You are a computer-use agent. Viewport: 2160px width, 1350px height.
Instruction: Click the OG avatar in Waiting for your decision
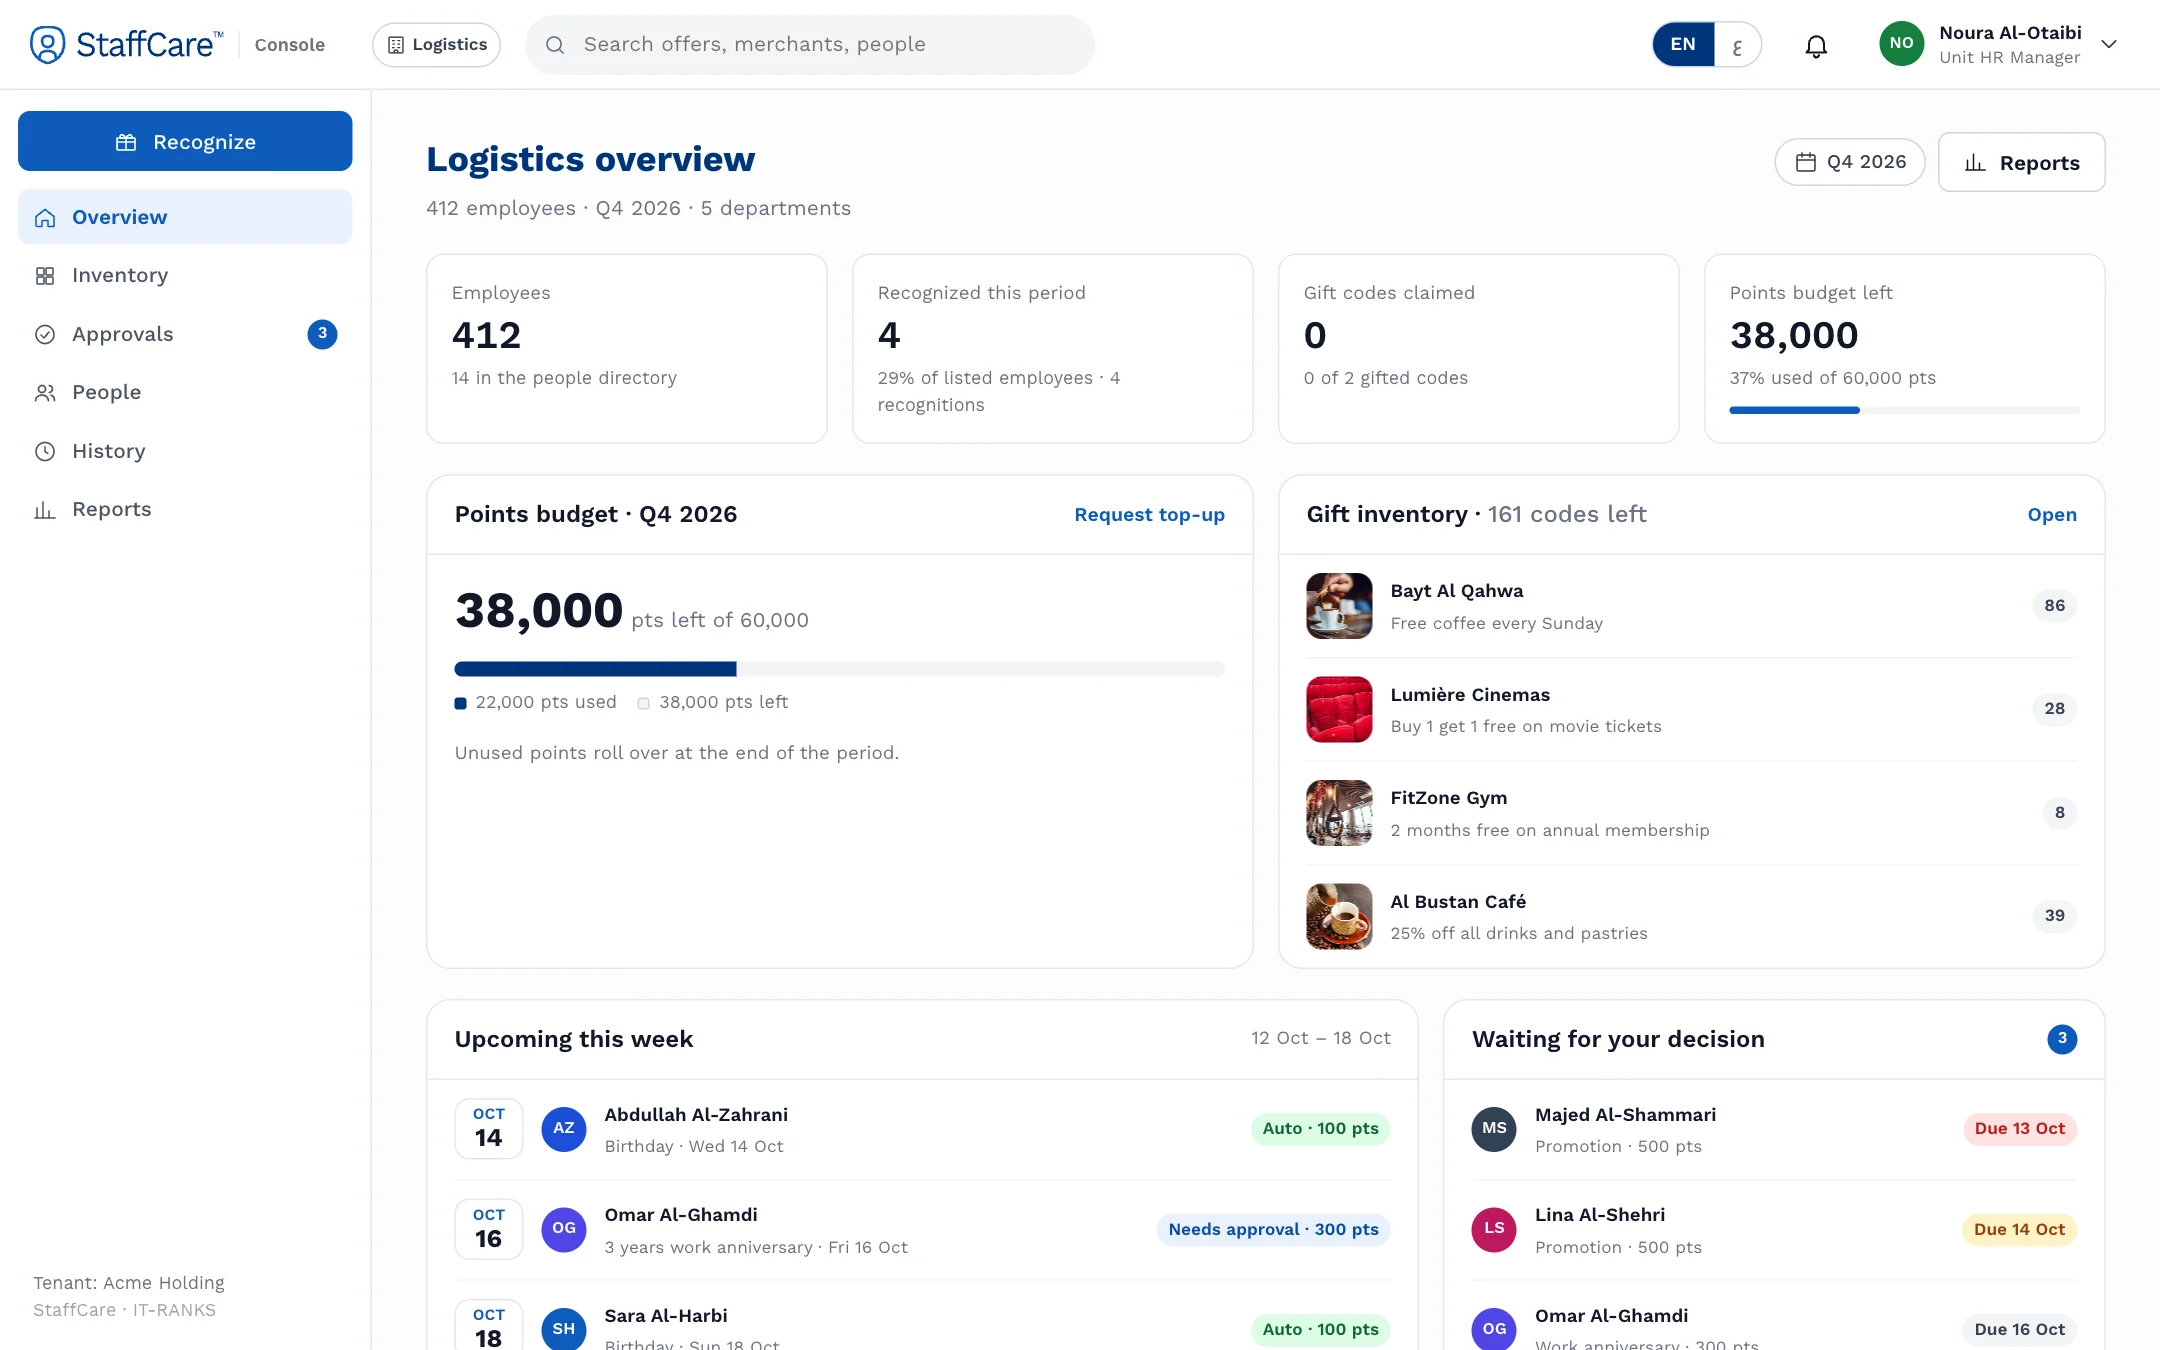1494,1329
